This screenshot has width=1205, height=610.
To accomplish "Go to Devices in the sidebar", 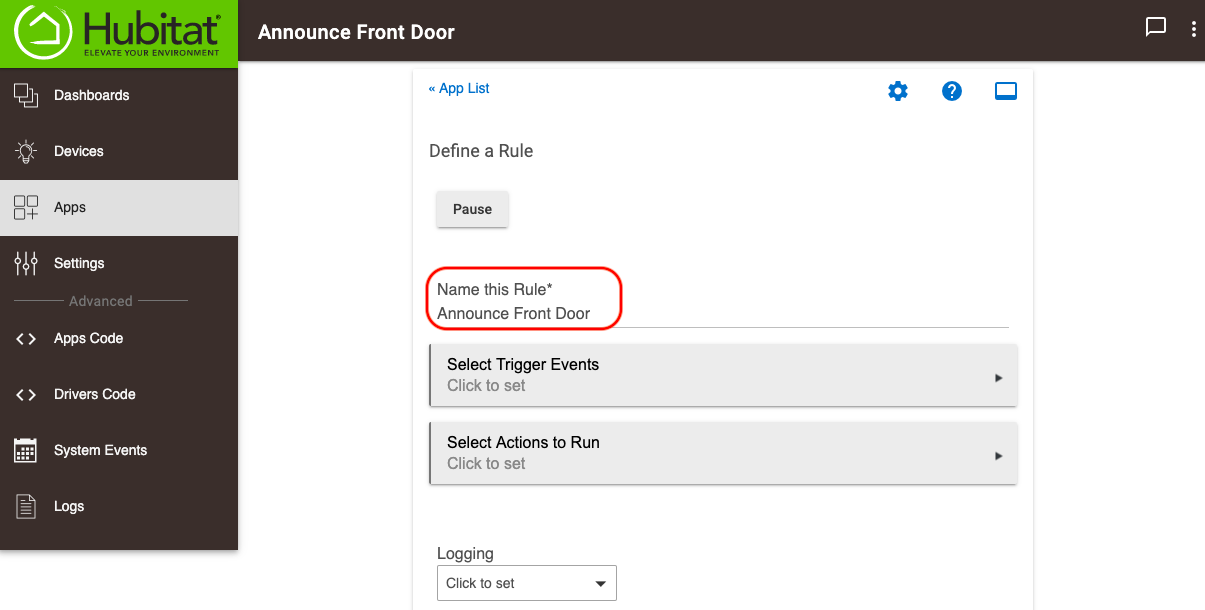I will (119, 152).
